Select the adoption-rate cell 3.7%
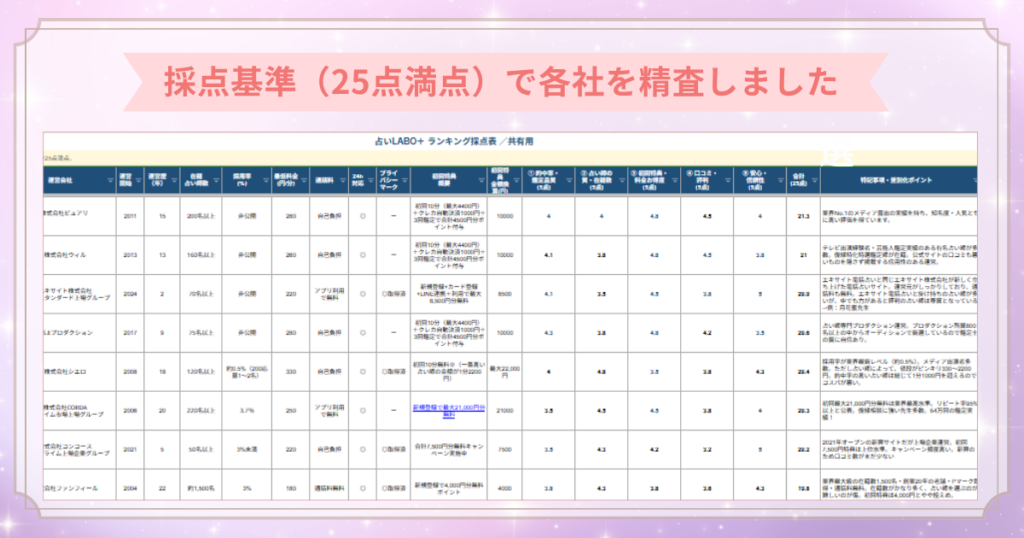The width and height of the screenshot is (1024, 538). tap(247, 411)
